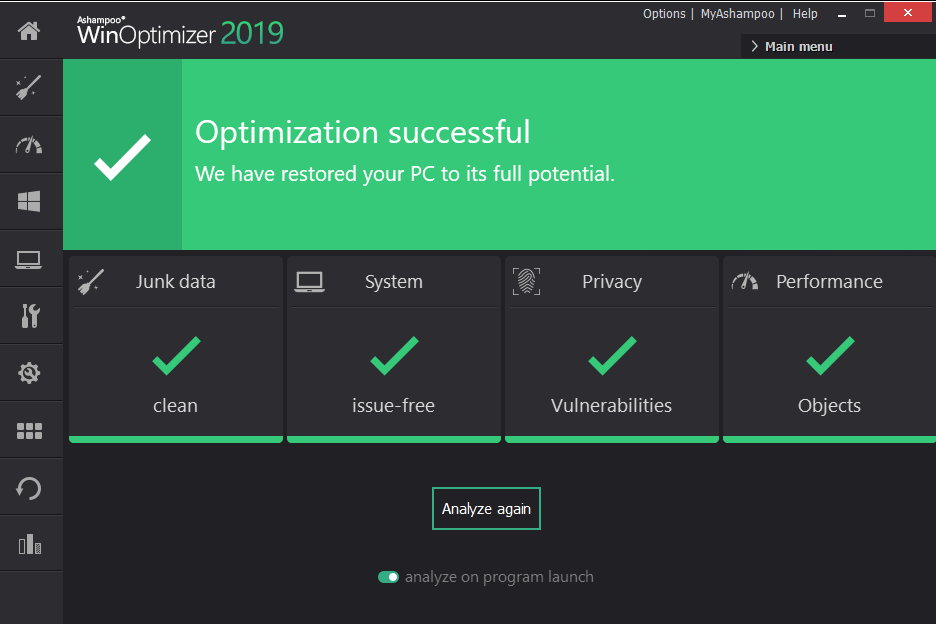Image resolution: width=936 pixels, height=624 pixels.
Task: Open the grid all-modules sidebar icon
Action: tap(29, 431)
